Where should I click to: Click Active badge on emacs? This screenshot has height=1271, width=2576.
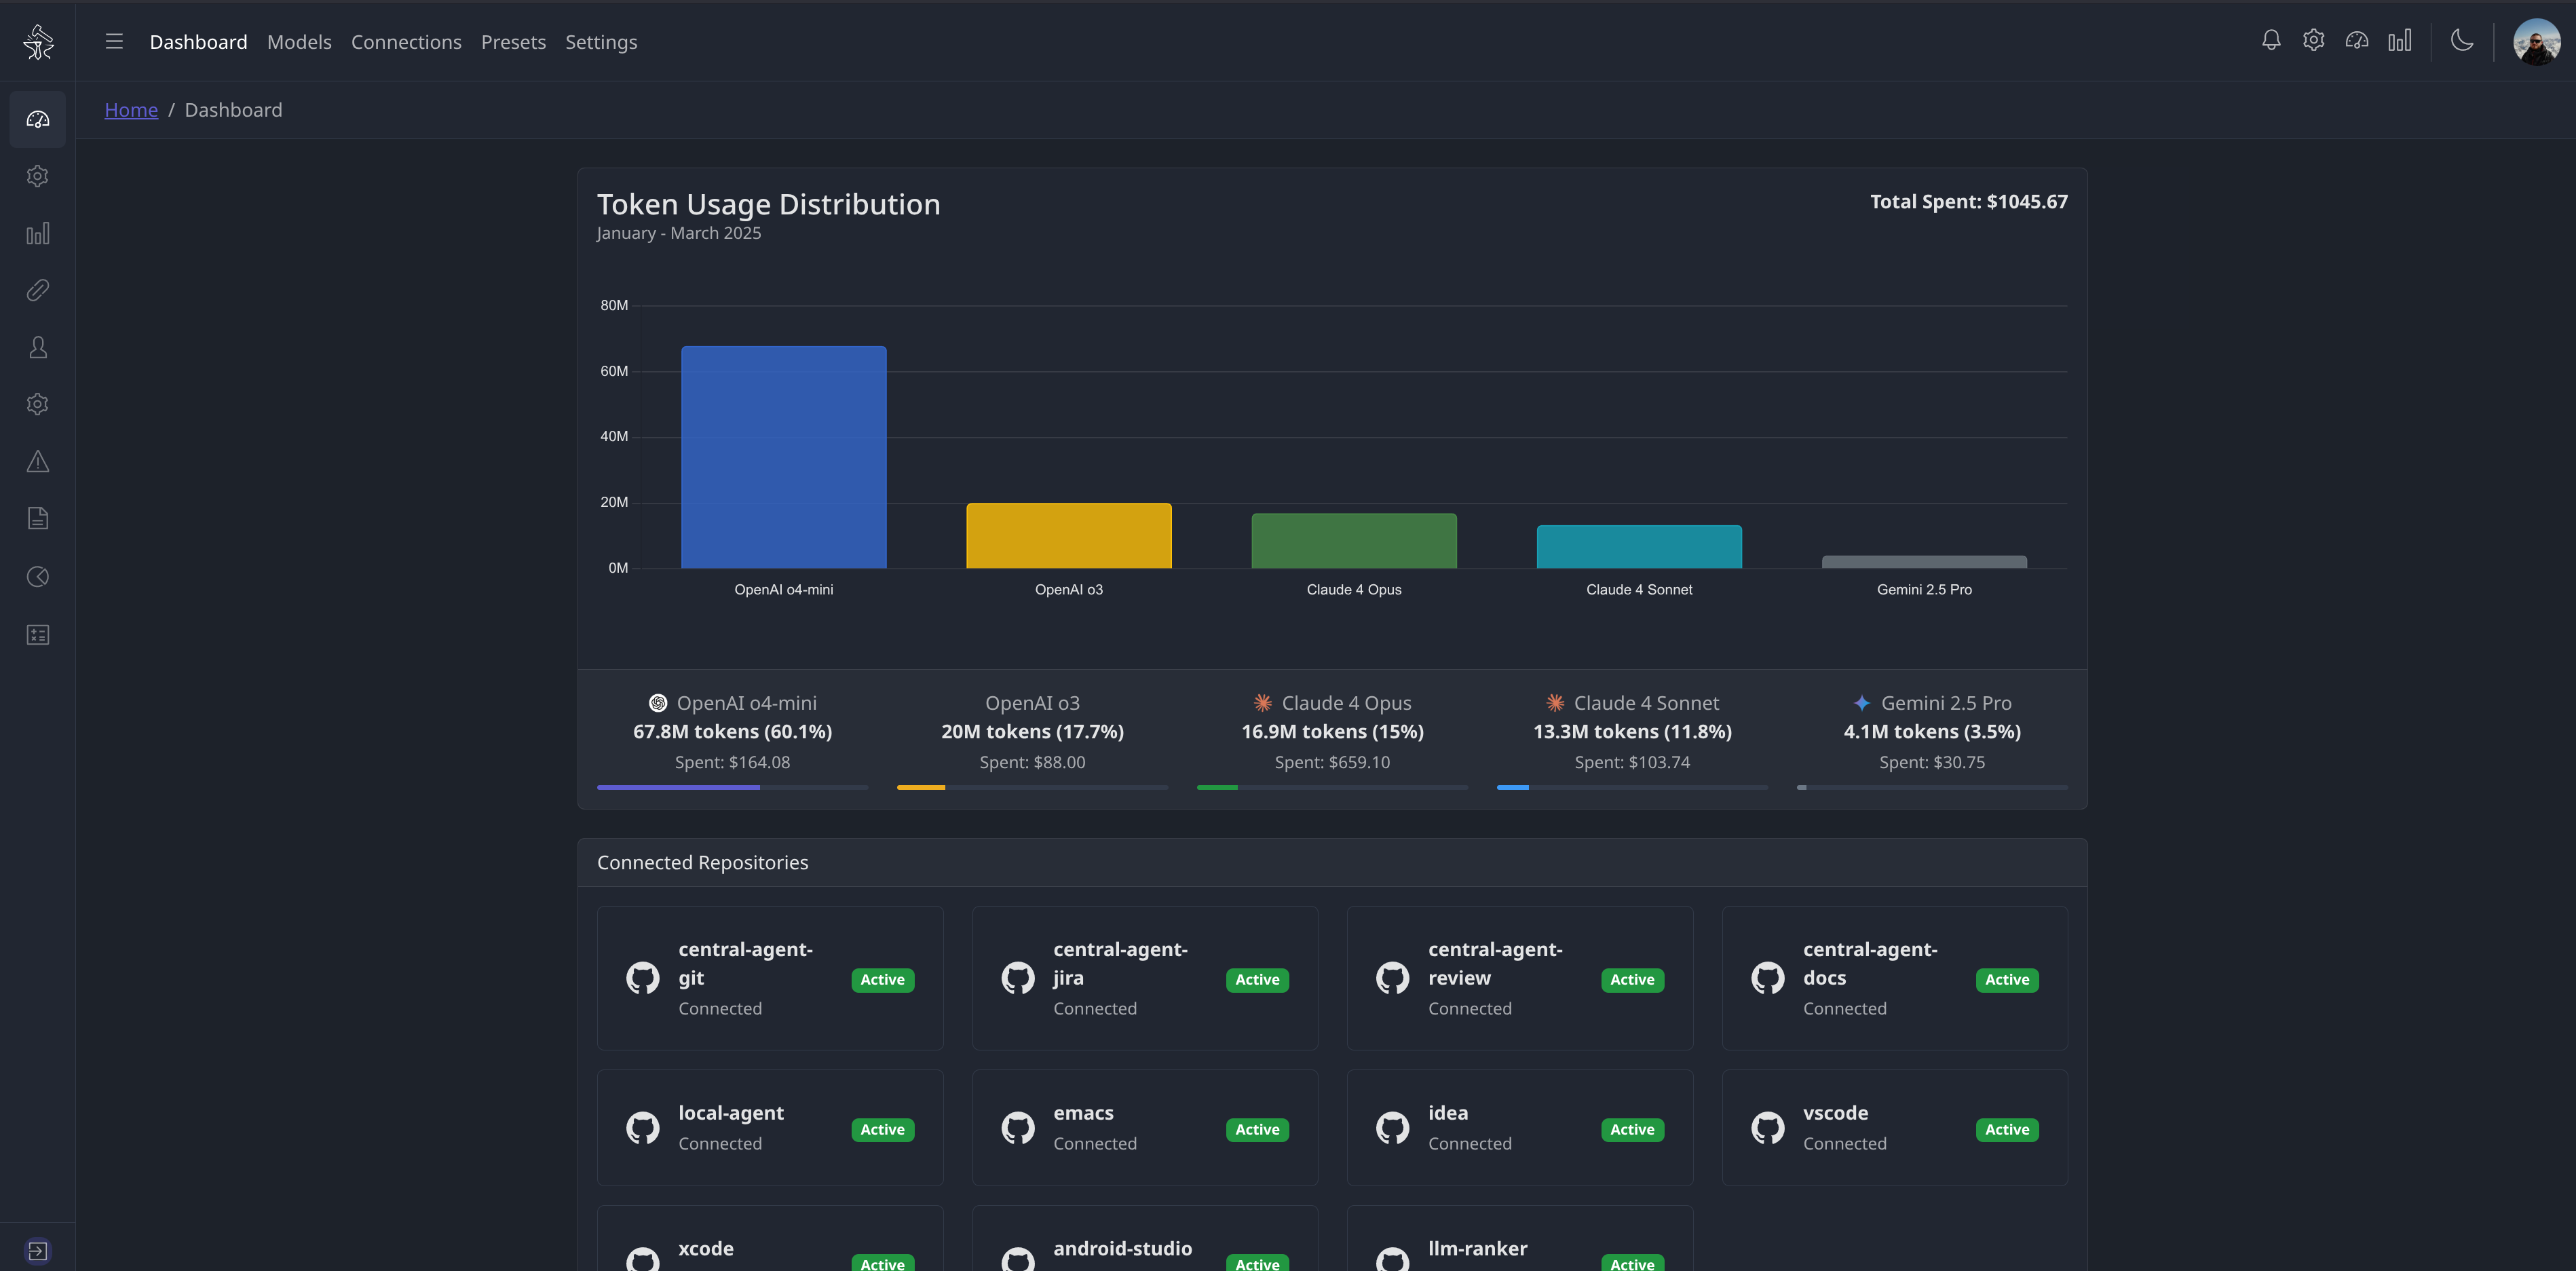coord(1258,1130)
